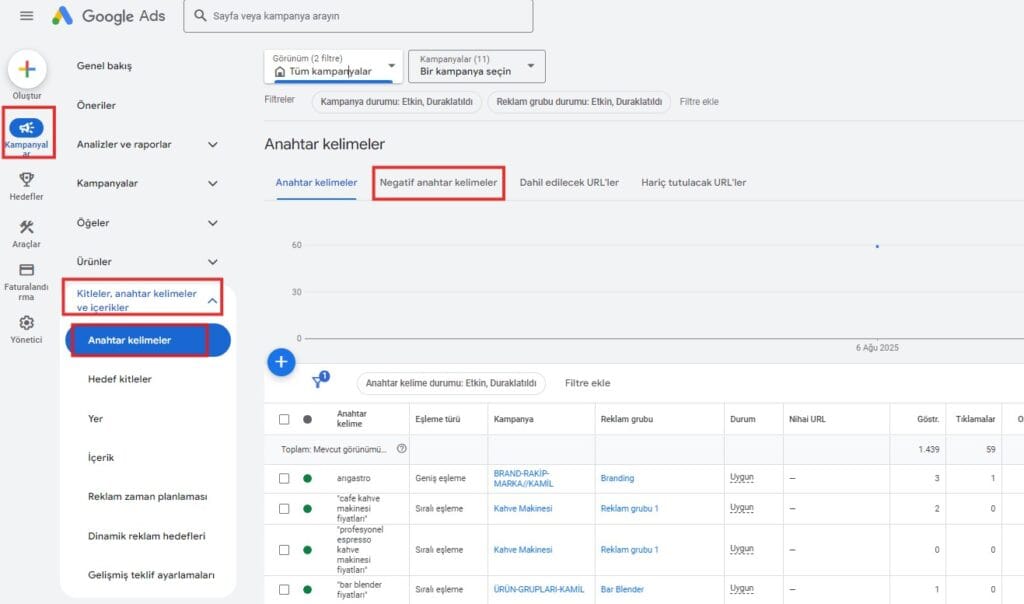
Task: Click status dot for profesyonel espresso keyword
Action: point(308,550)
